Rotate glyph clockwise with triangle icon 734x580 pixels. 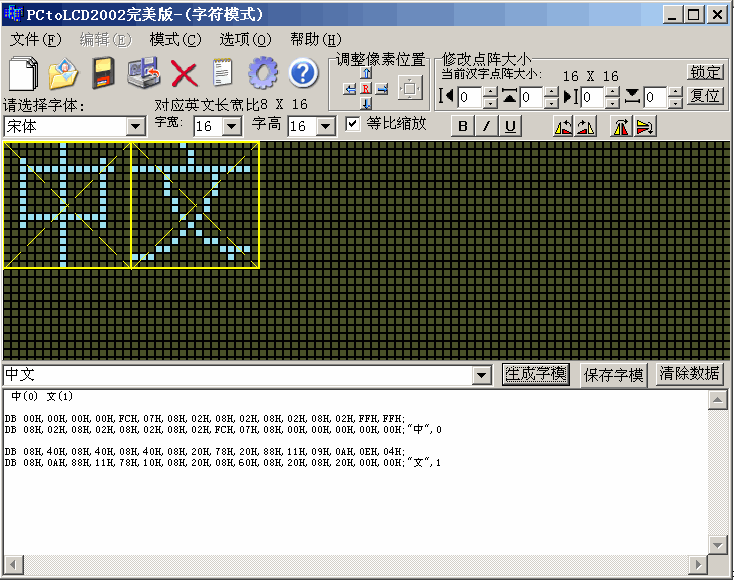click(585, 126)
